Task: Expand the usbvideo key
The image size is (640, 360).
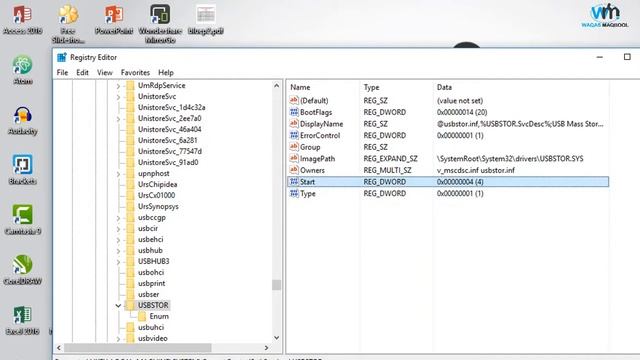Action: click(x=118, y=338)
